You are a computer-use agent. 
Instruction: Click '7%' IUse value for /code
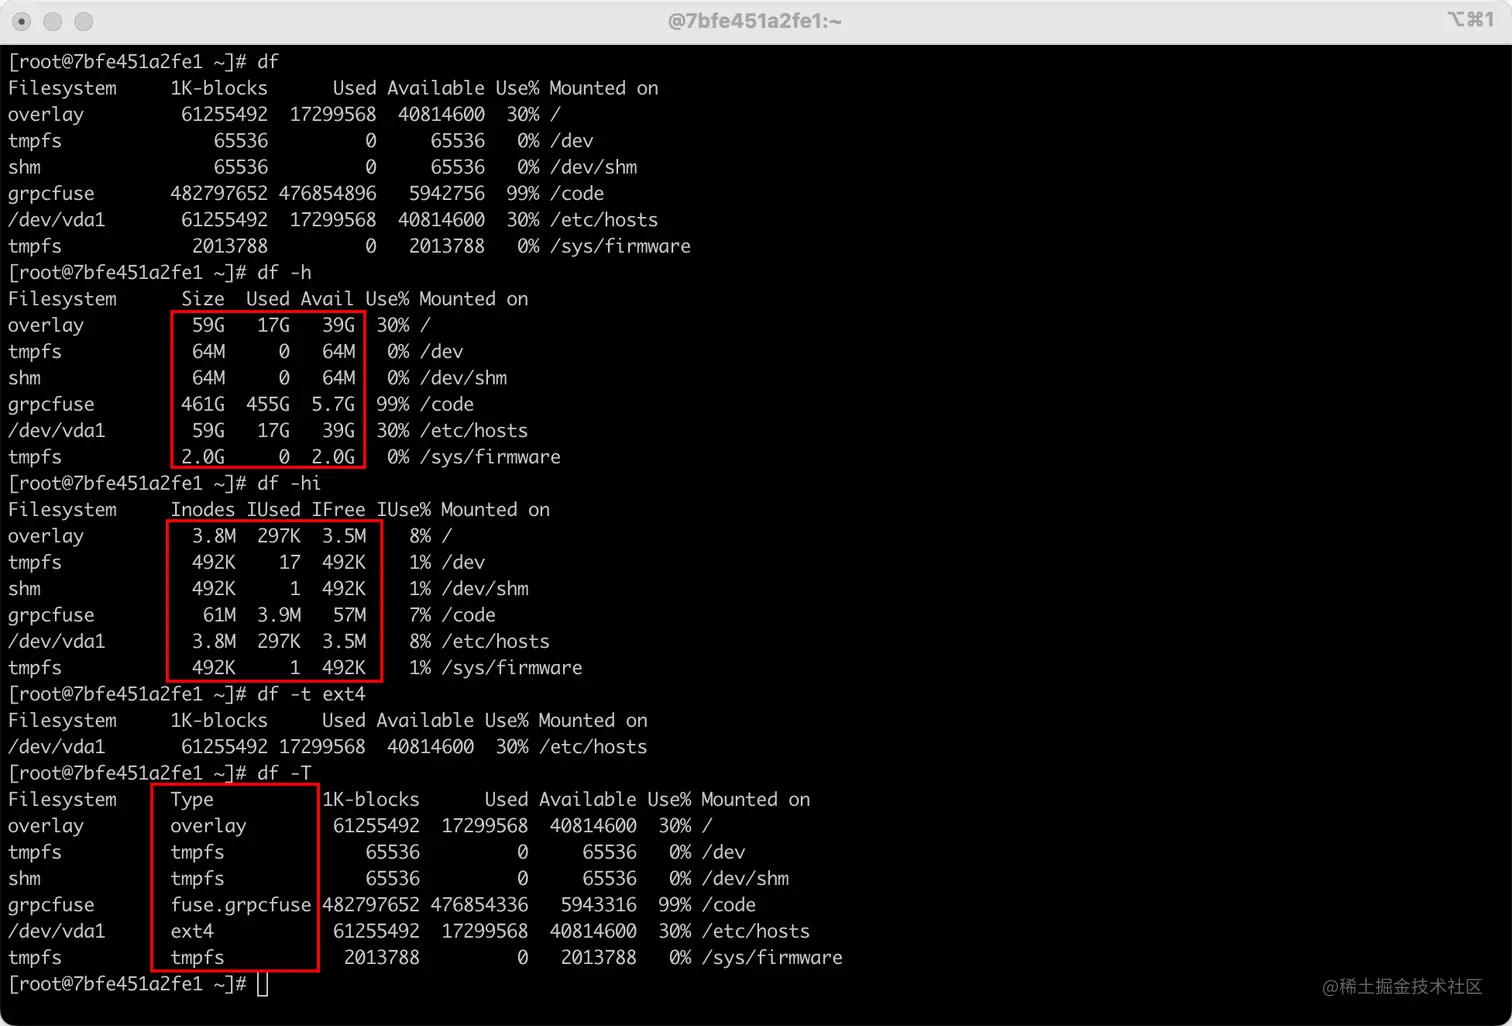[420, 615]
